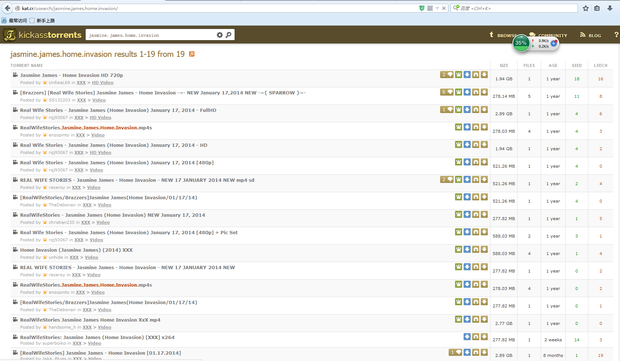Click the magnifier icon to run the search
620x361 pixels.
(229, 35)
